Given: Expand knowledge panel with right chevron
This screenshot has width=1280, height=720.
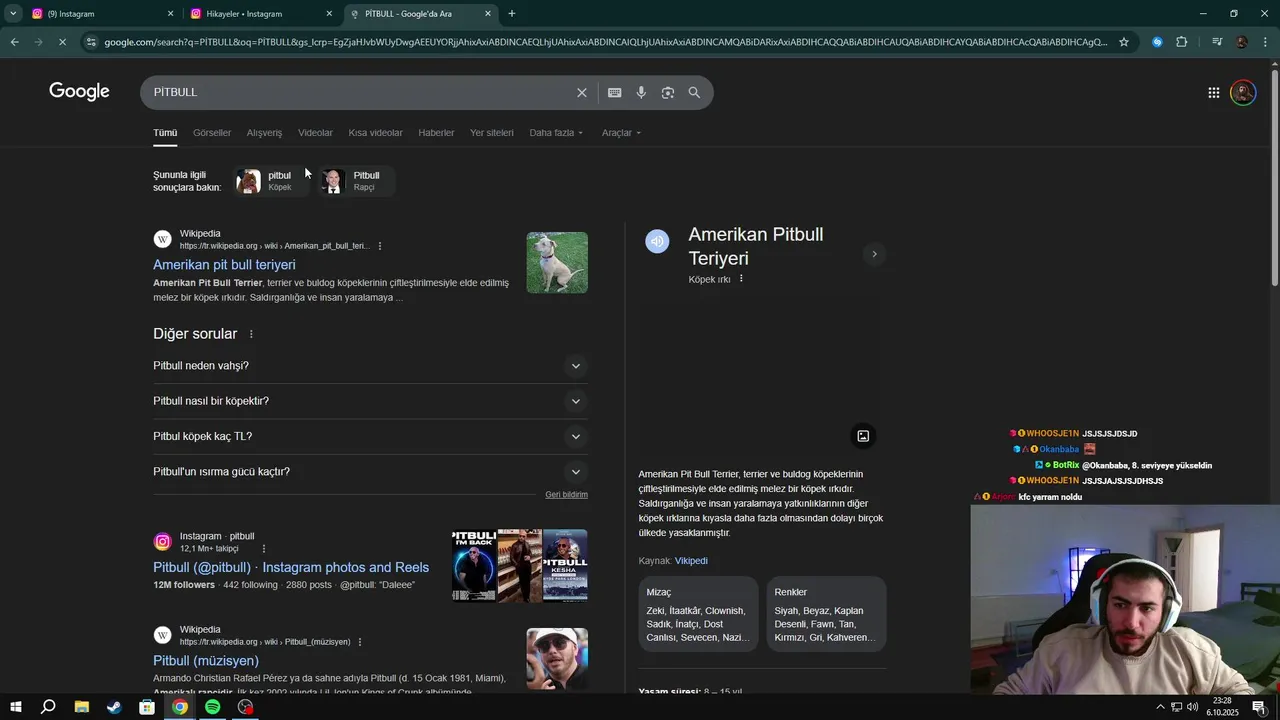Looking at the screenshot, I should tap(874, 254).
